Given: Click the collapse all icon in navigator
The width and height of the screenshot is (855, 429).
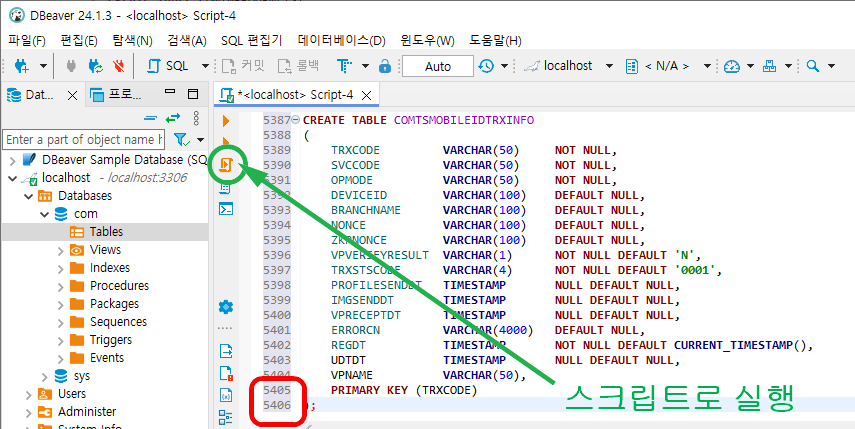Looking at the screenshot, I should click(150, 118).
